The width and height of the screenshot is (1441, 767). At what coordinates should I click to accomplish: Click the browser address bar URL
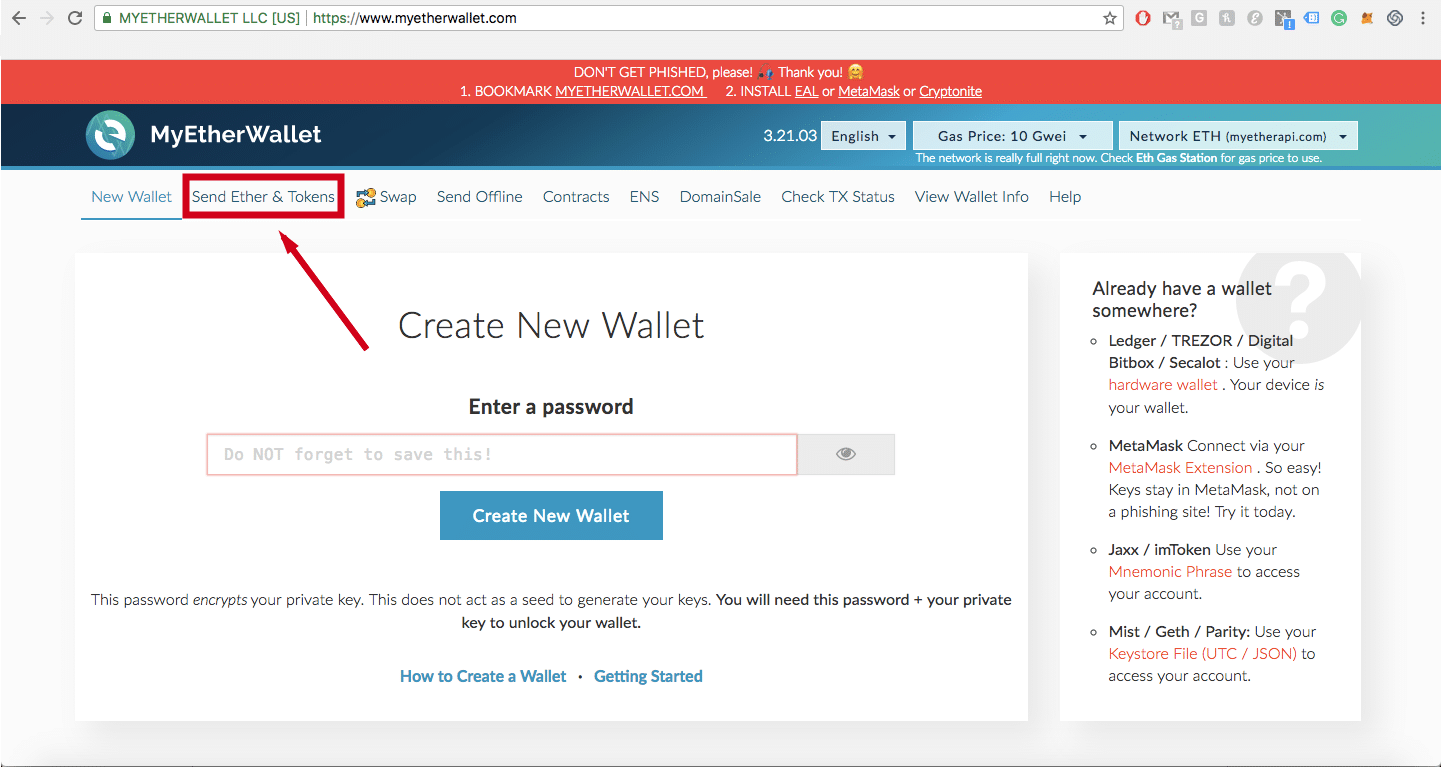[x=415, y=18]
